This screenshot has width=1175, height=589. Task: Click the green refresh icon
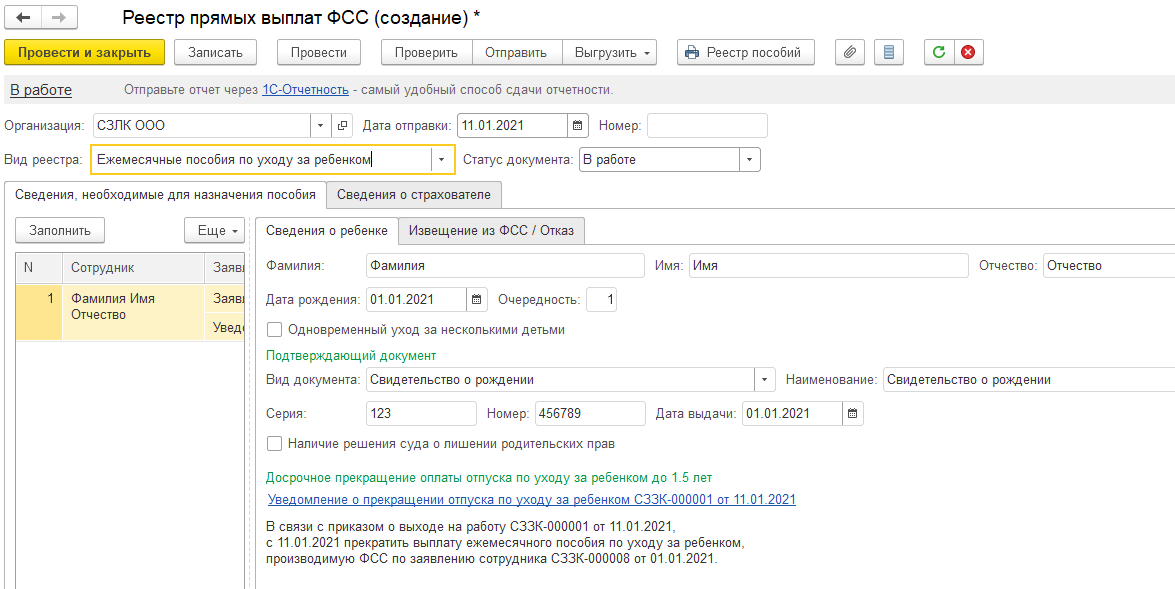938,52
